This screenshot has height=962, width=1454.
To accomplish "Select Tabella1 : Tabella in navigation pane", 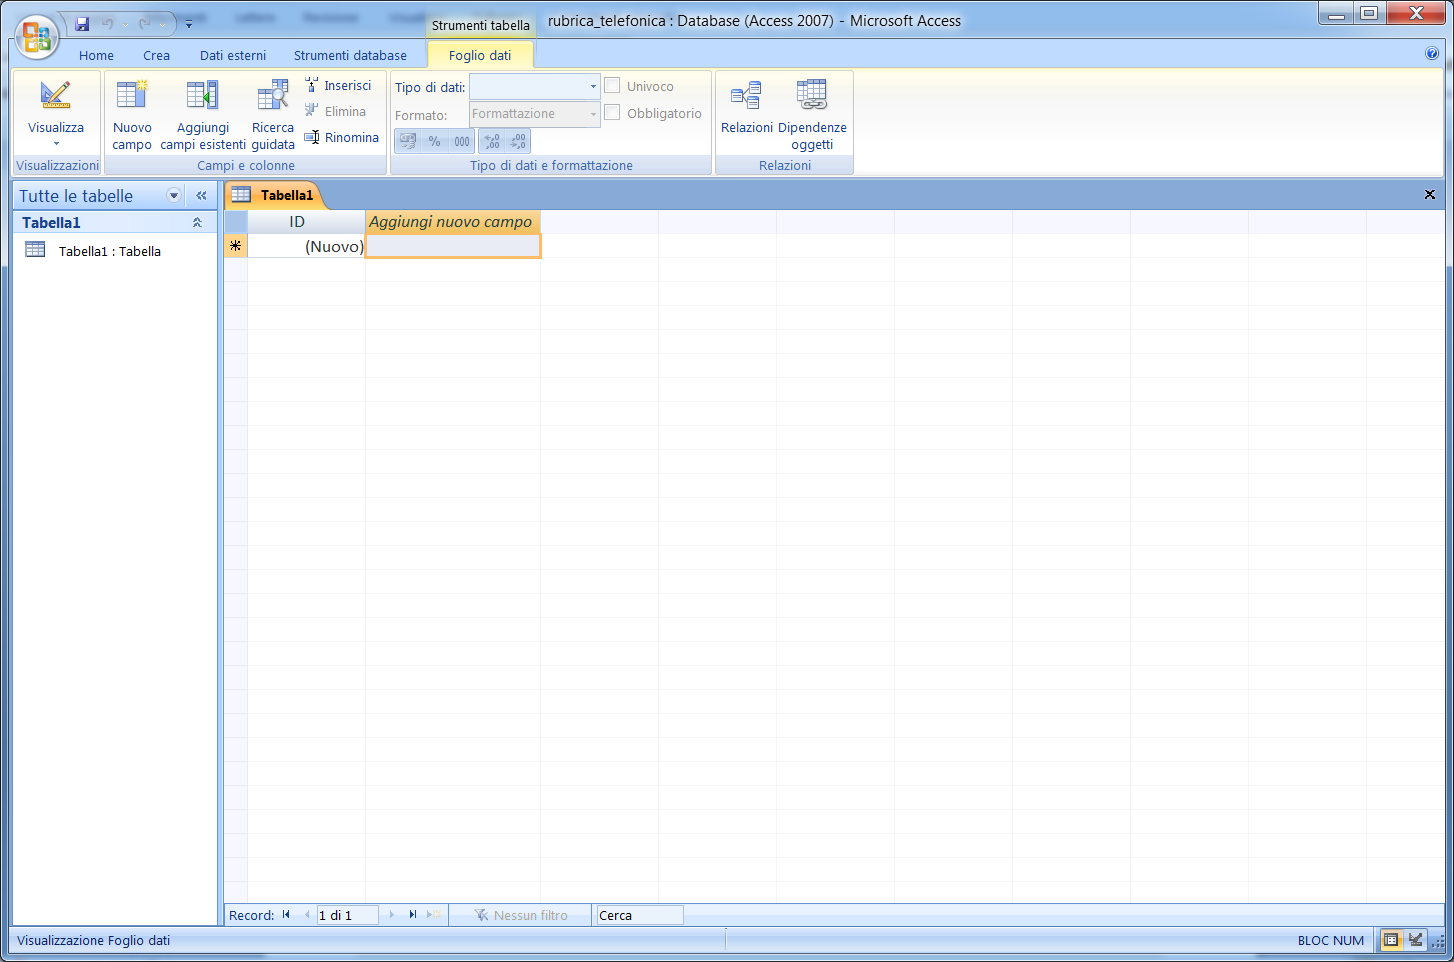I will pos(110,251).
